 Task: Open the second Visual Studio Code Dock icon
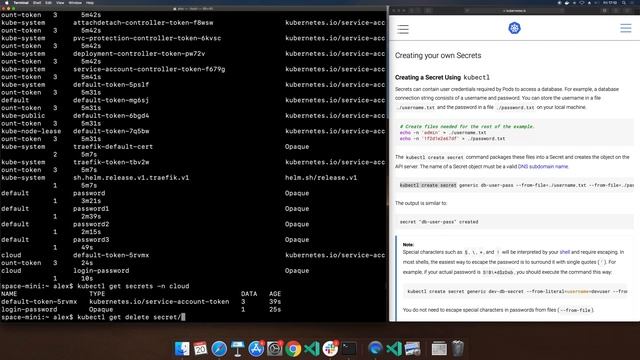click(x=394, y=349)
